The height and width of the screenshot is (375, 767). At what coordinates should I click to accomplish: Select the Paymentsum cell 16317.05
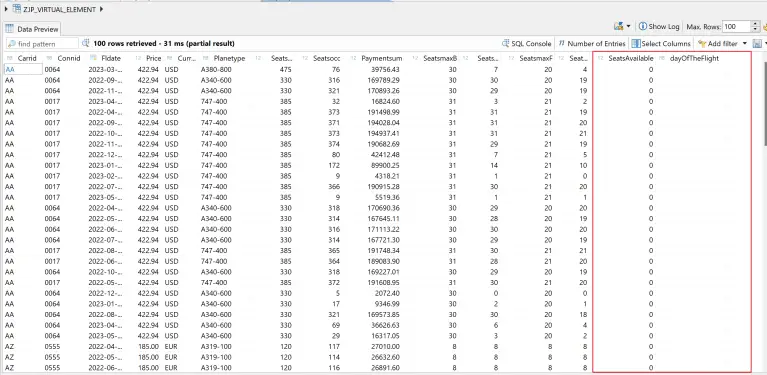click(x=385, y=335)
